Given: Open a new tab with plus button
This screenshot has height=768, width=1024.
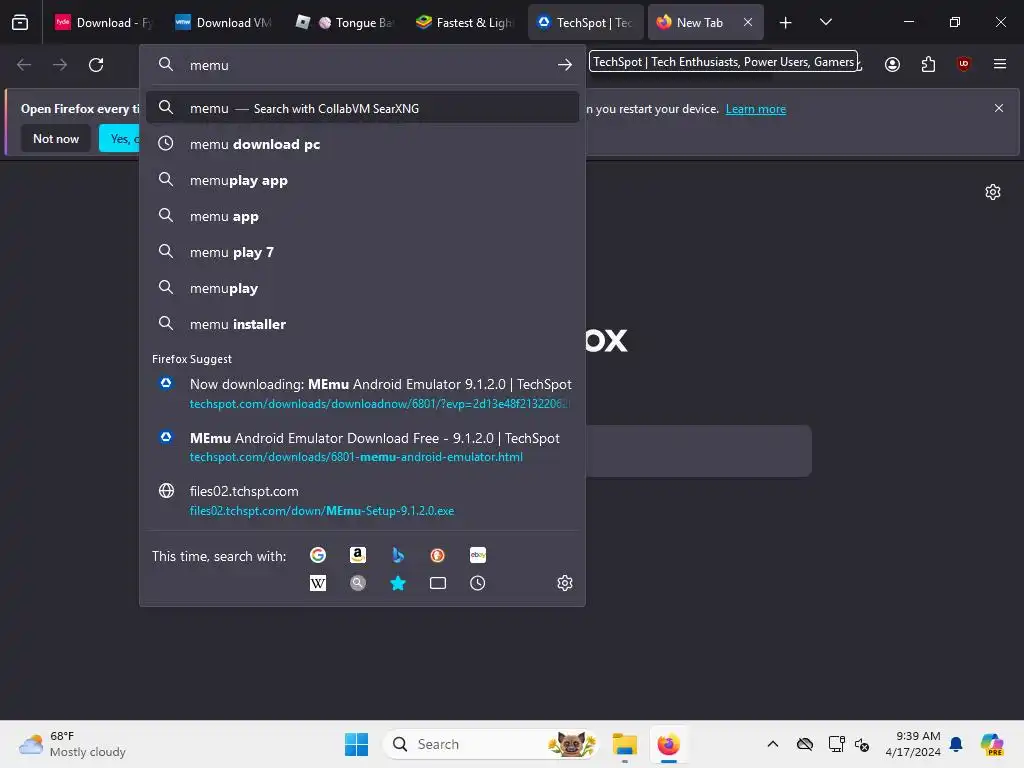Looking at the screenshot, I should tap(786, 22).
